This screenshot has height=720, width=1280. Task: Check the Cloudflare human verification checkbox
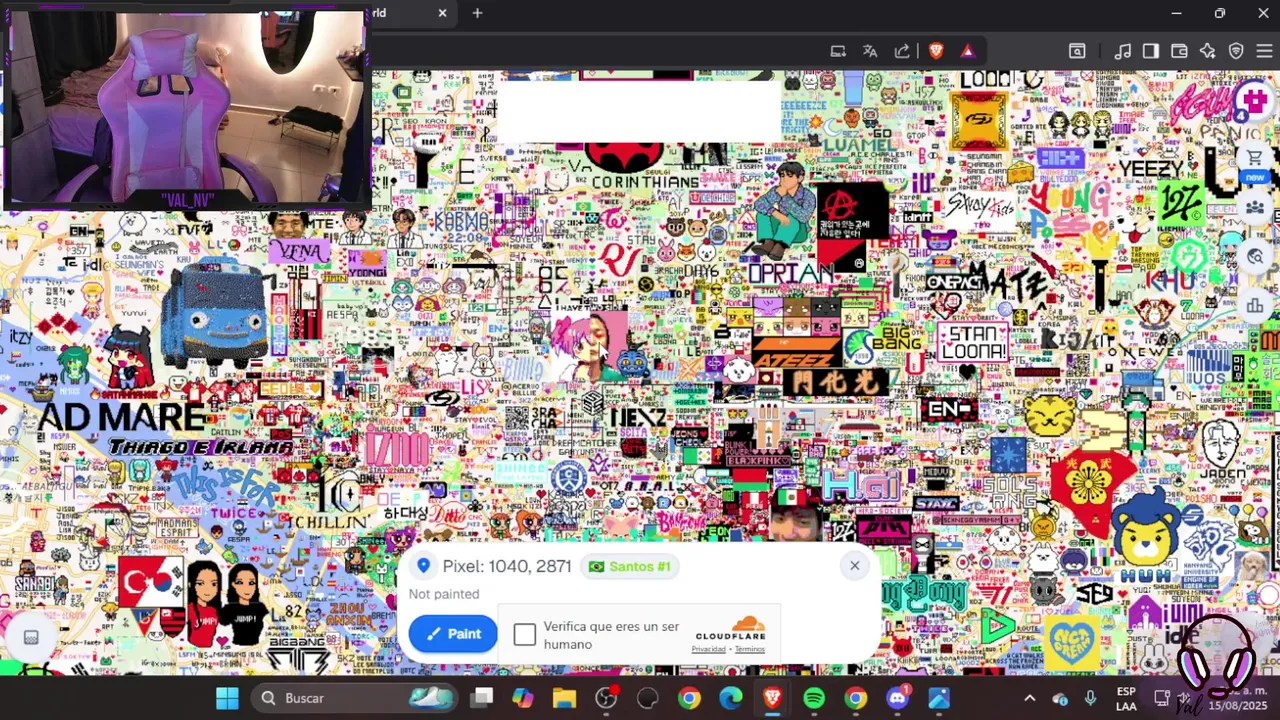tap(525, 635)
